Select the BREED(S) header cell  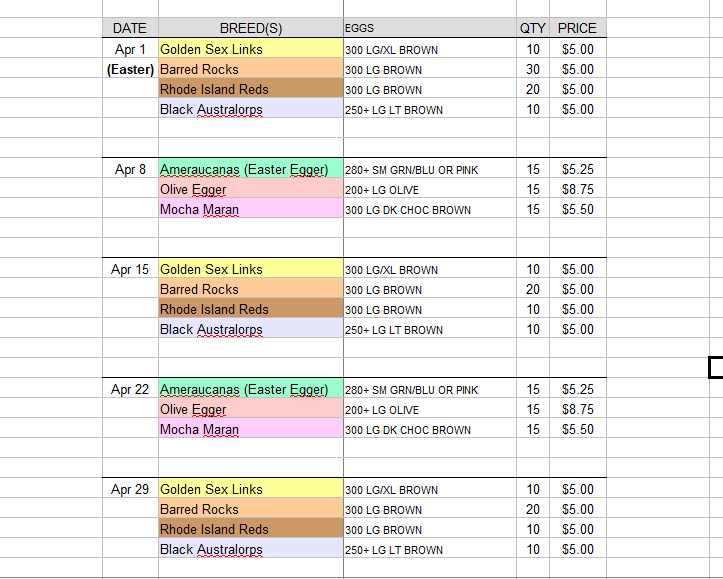[x=250, y=29]
